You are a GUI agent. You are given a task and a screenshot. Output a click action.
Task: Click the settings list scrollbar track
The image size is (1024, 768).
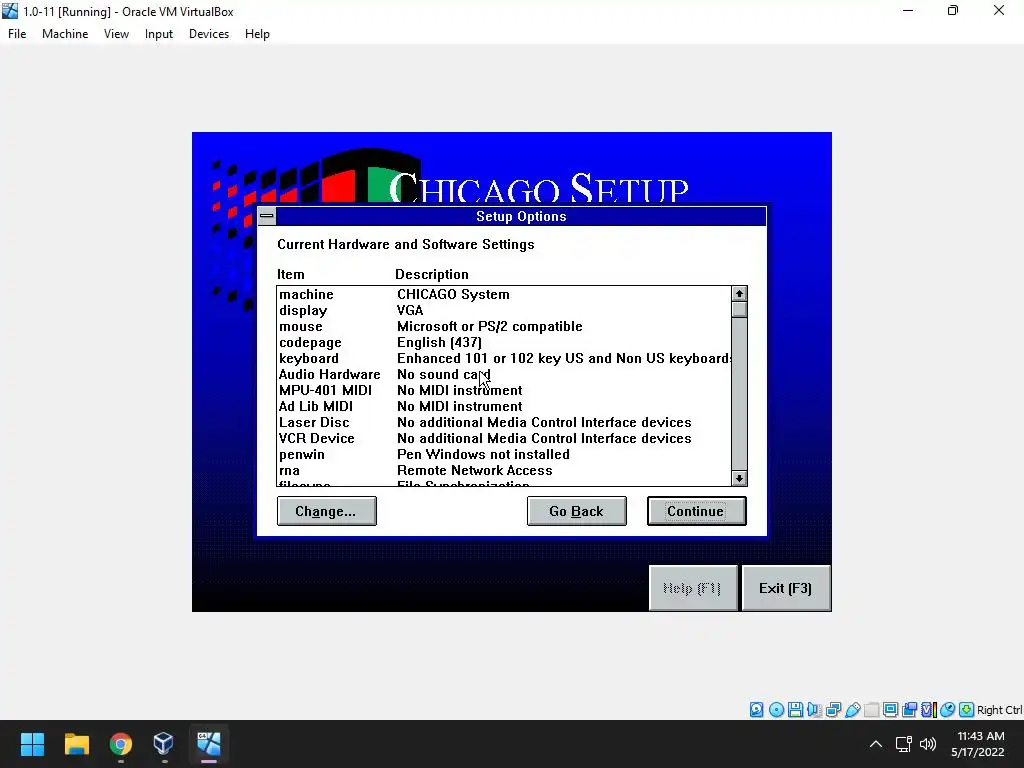point(739,394)
